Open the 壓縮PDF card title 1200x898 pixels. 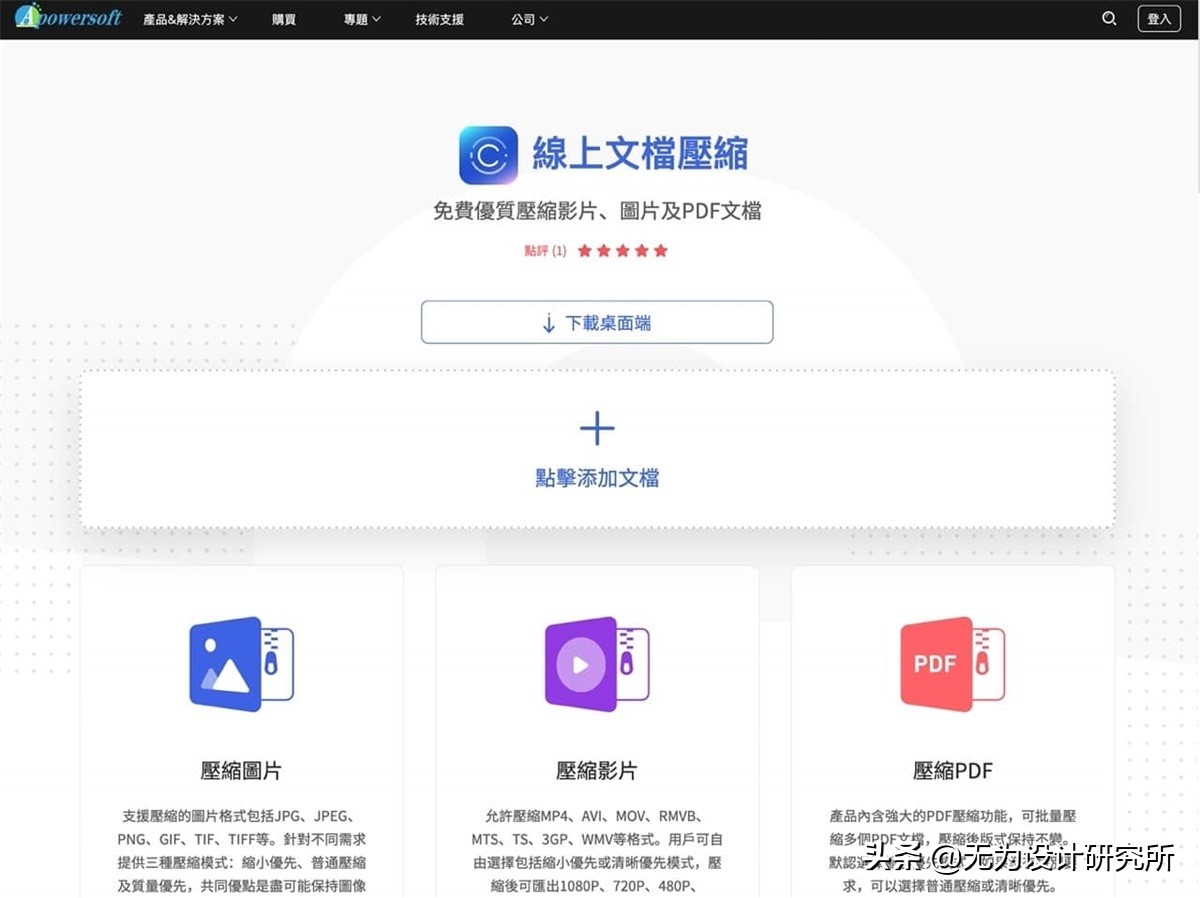click(x=952, y=770)
